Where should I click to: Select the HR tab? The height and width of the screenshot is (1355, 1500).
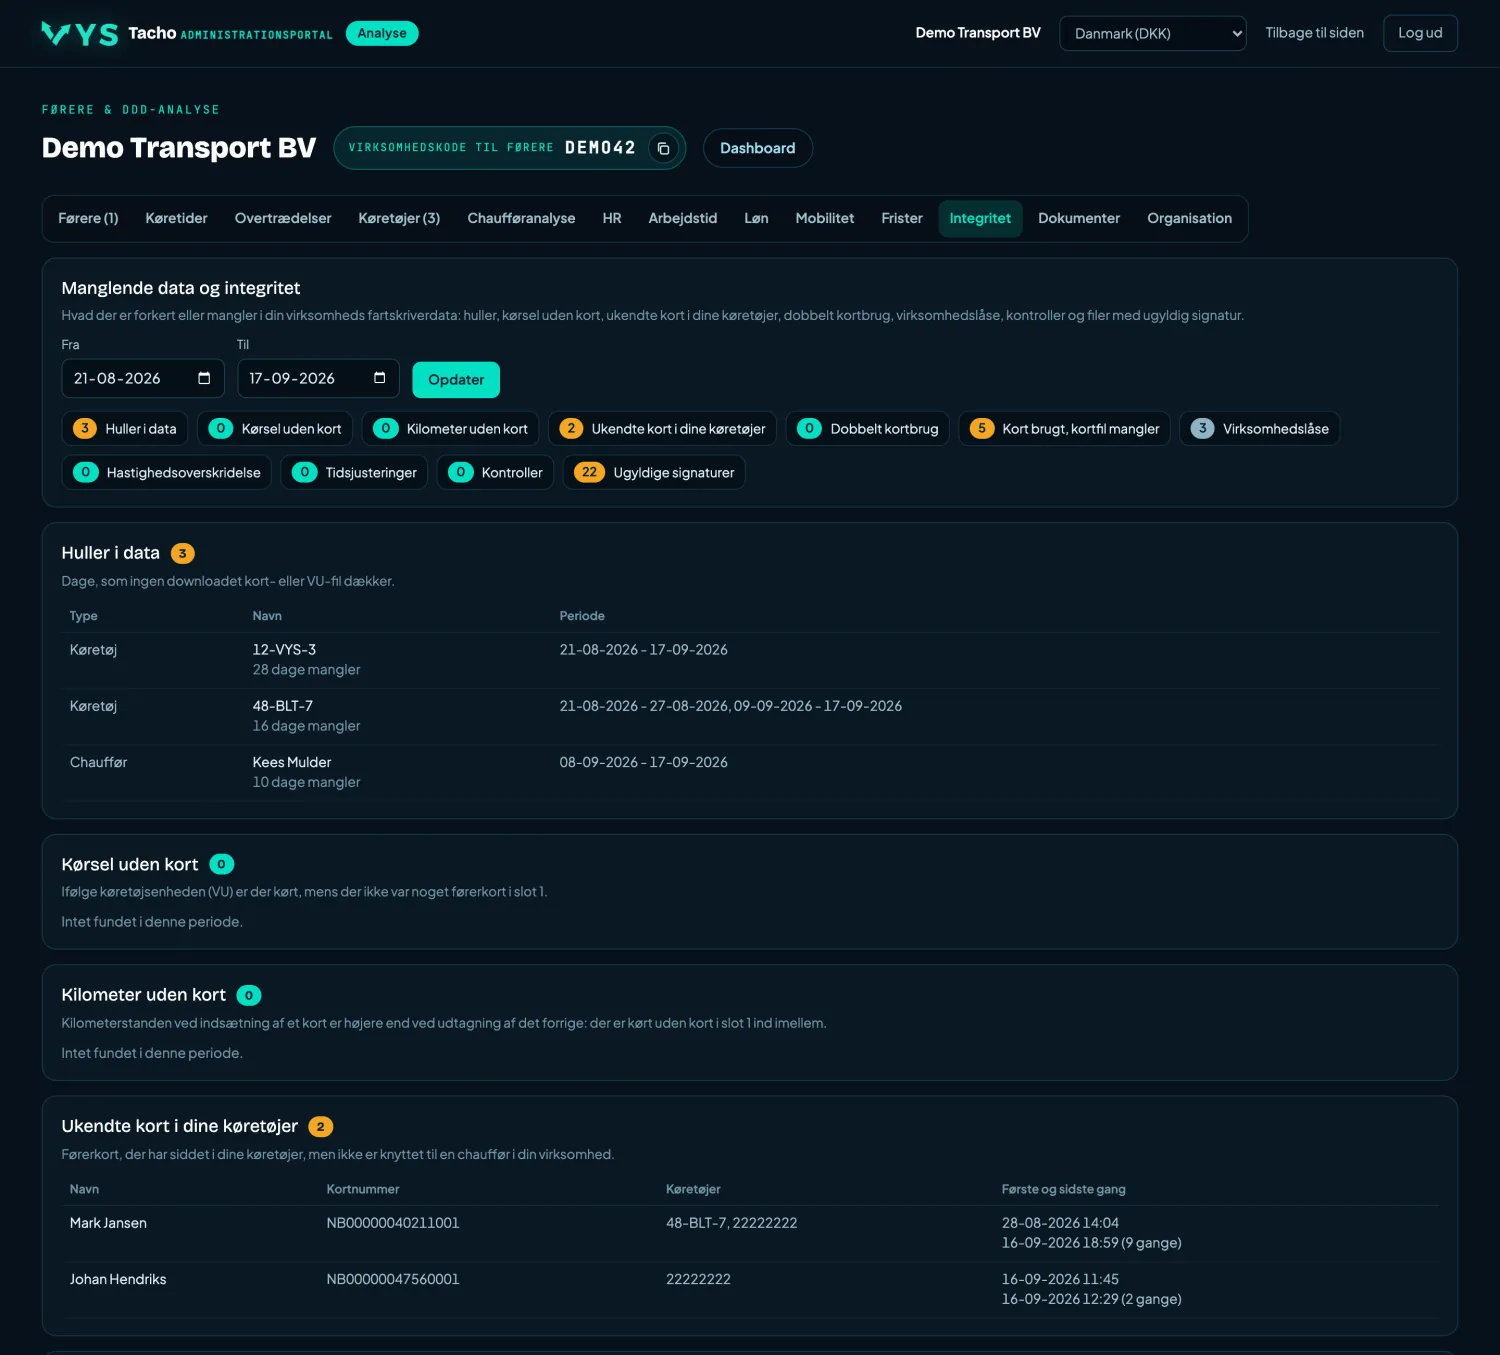click(612, 218)
